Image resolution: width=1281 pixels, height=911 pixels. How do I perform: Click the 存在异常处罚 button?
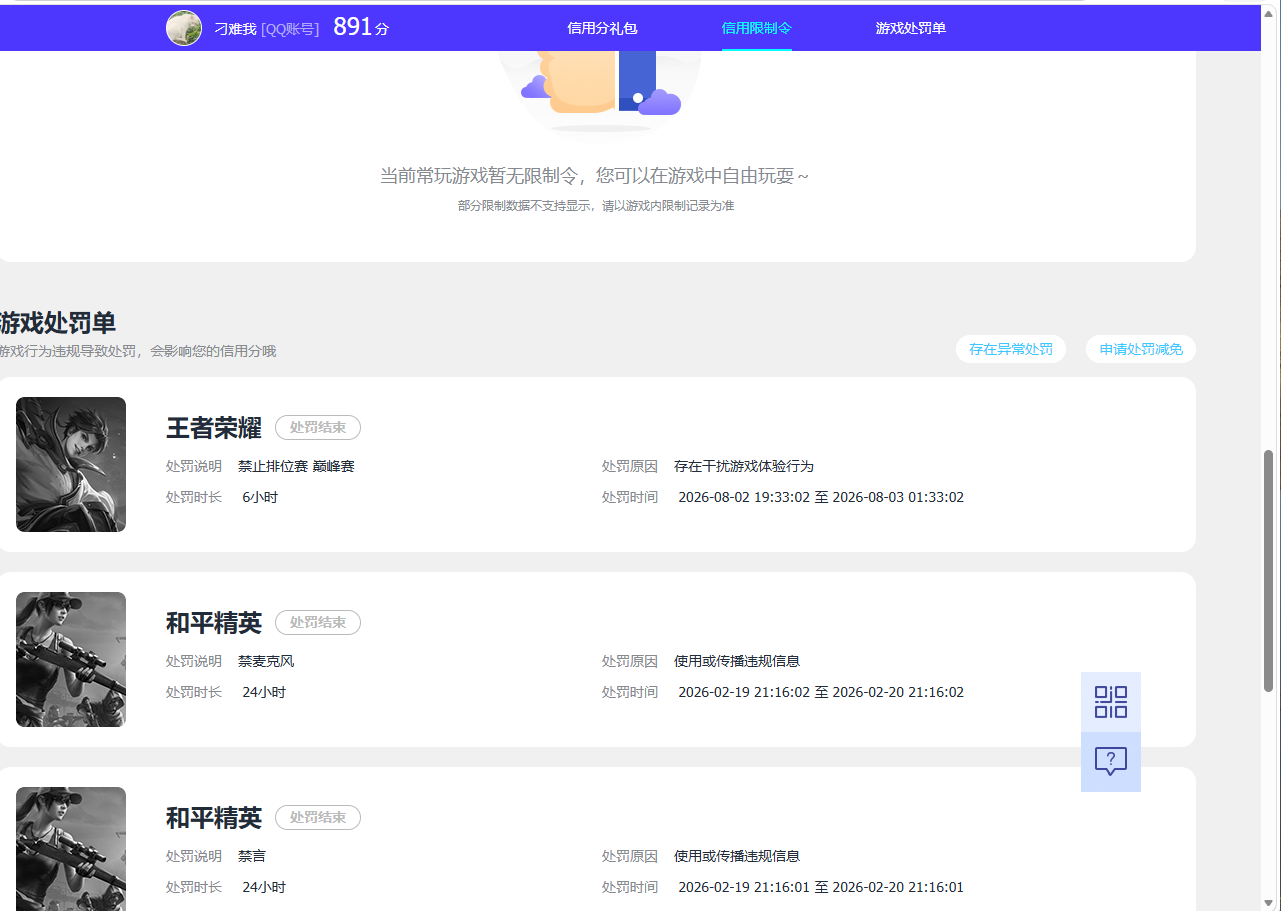[1011, 349]
